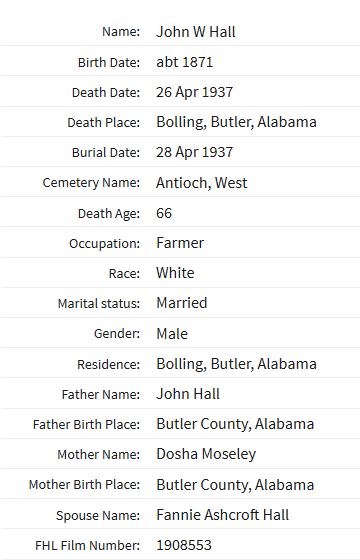Open mother name Dosha Moseley
Viewport: 360px width, 560px height.
click(206, 454)
